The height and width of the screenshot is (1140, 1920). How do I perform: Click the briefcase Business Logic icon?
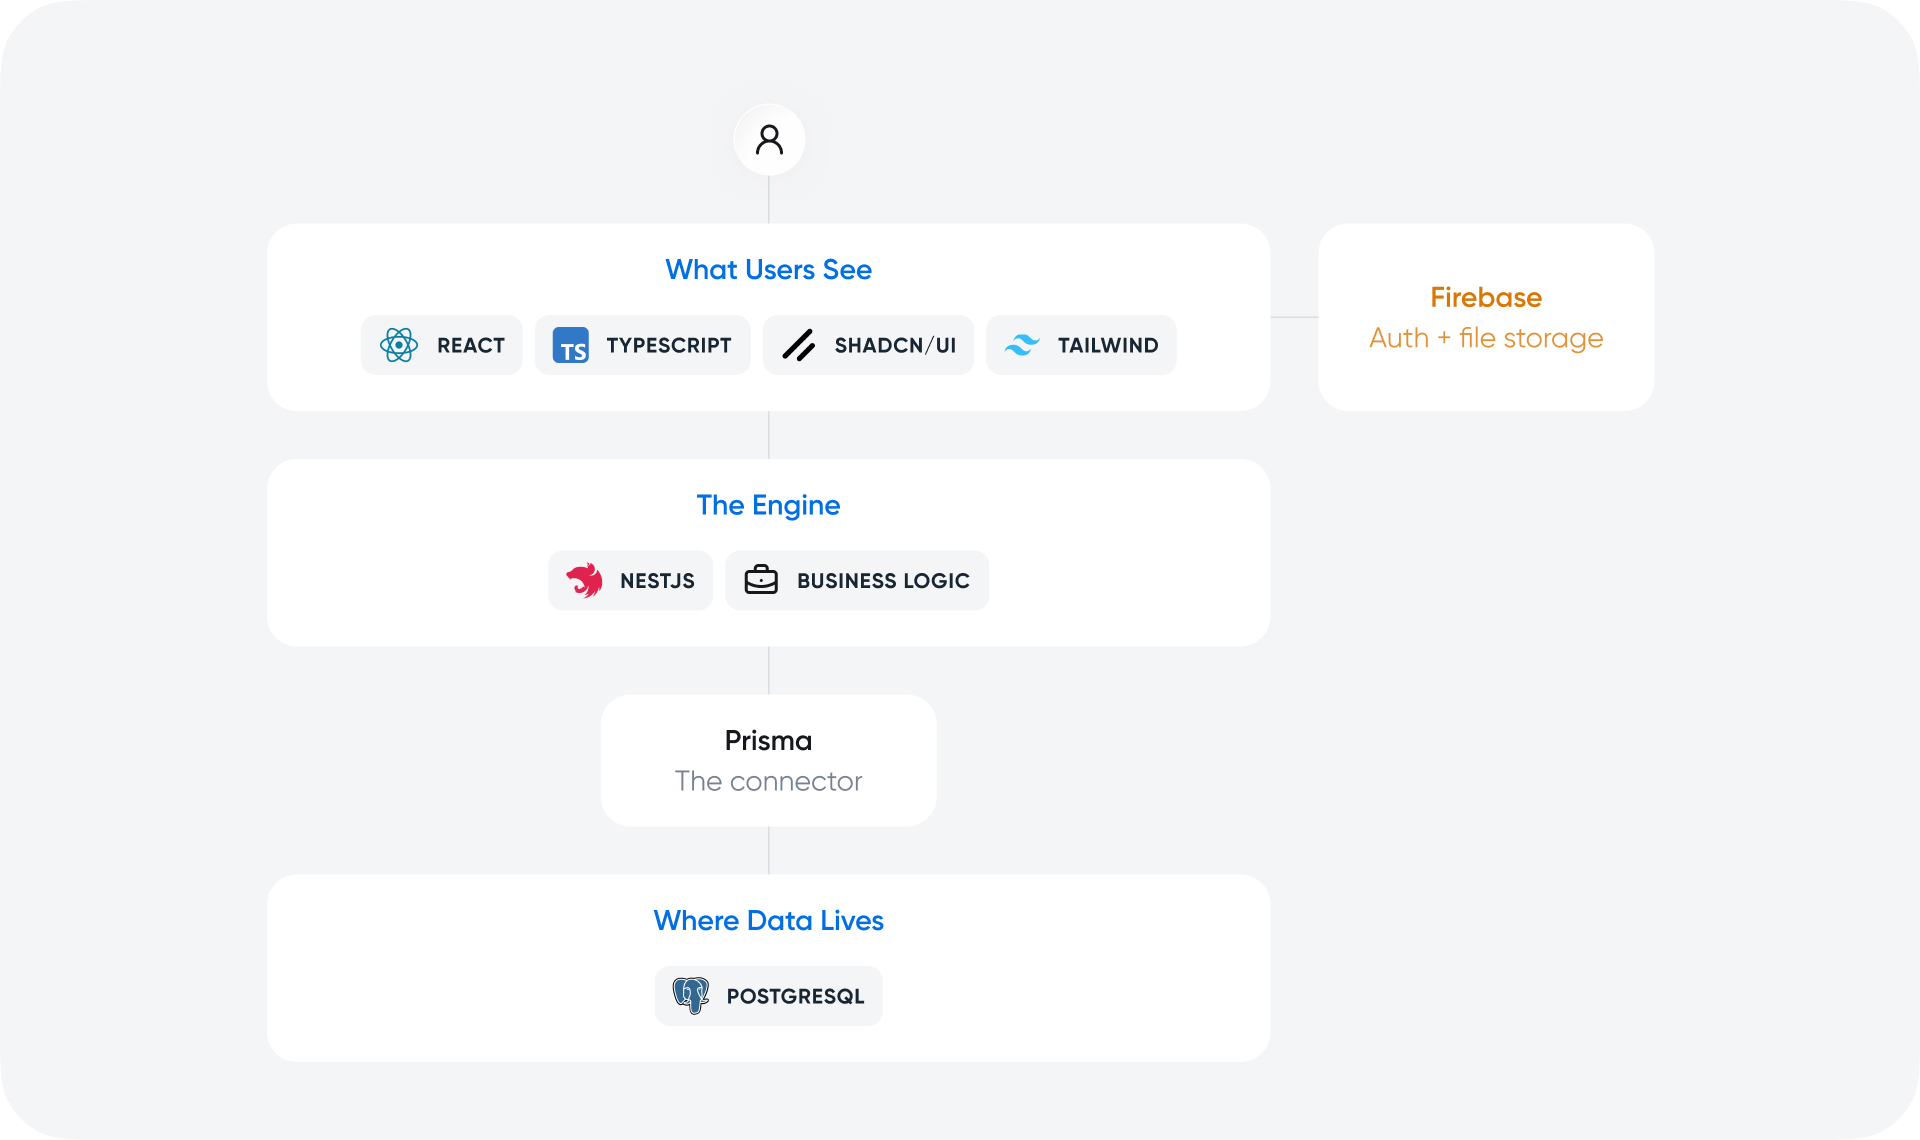coord(761,580)
